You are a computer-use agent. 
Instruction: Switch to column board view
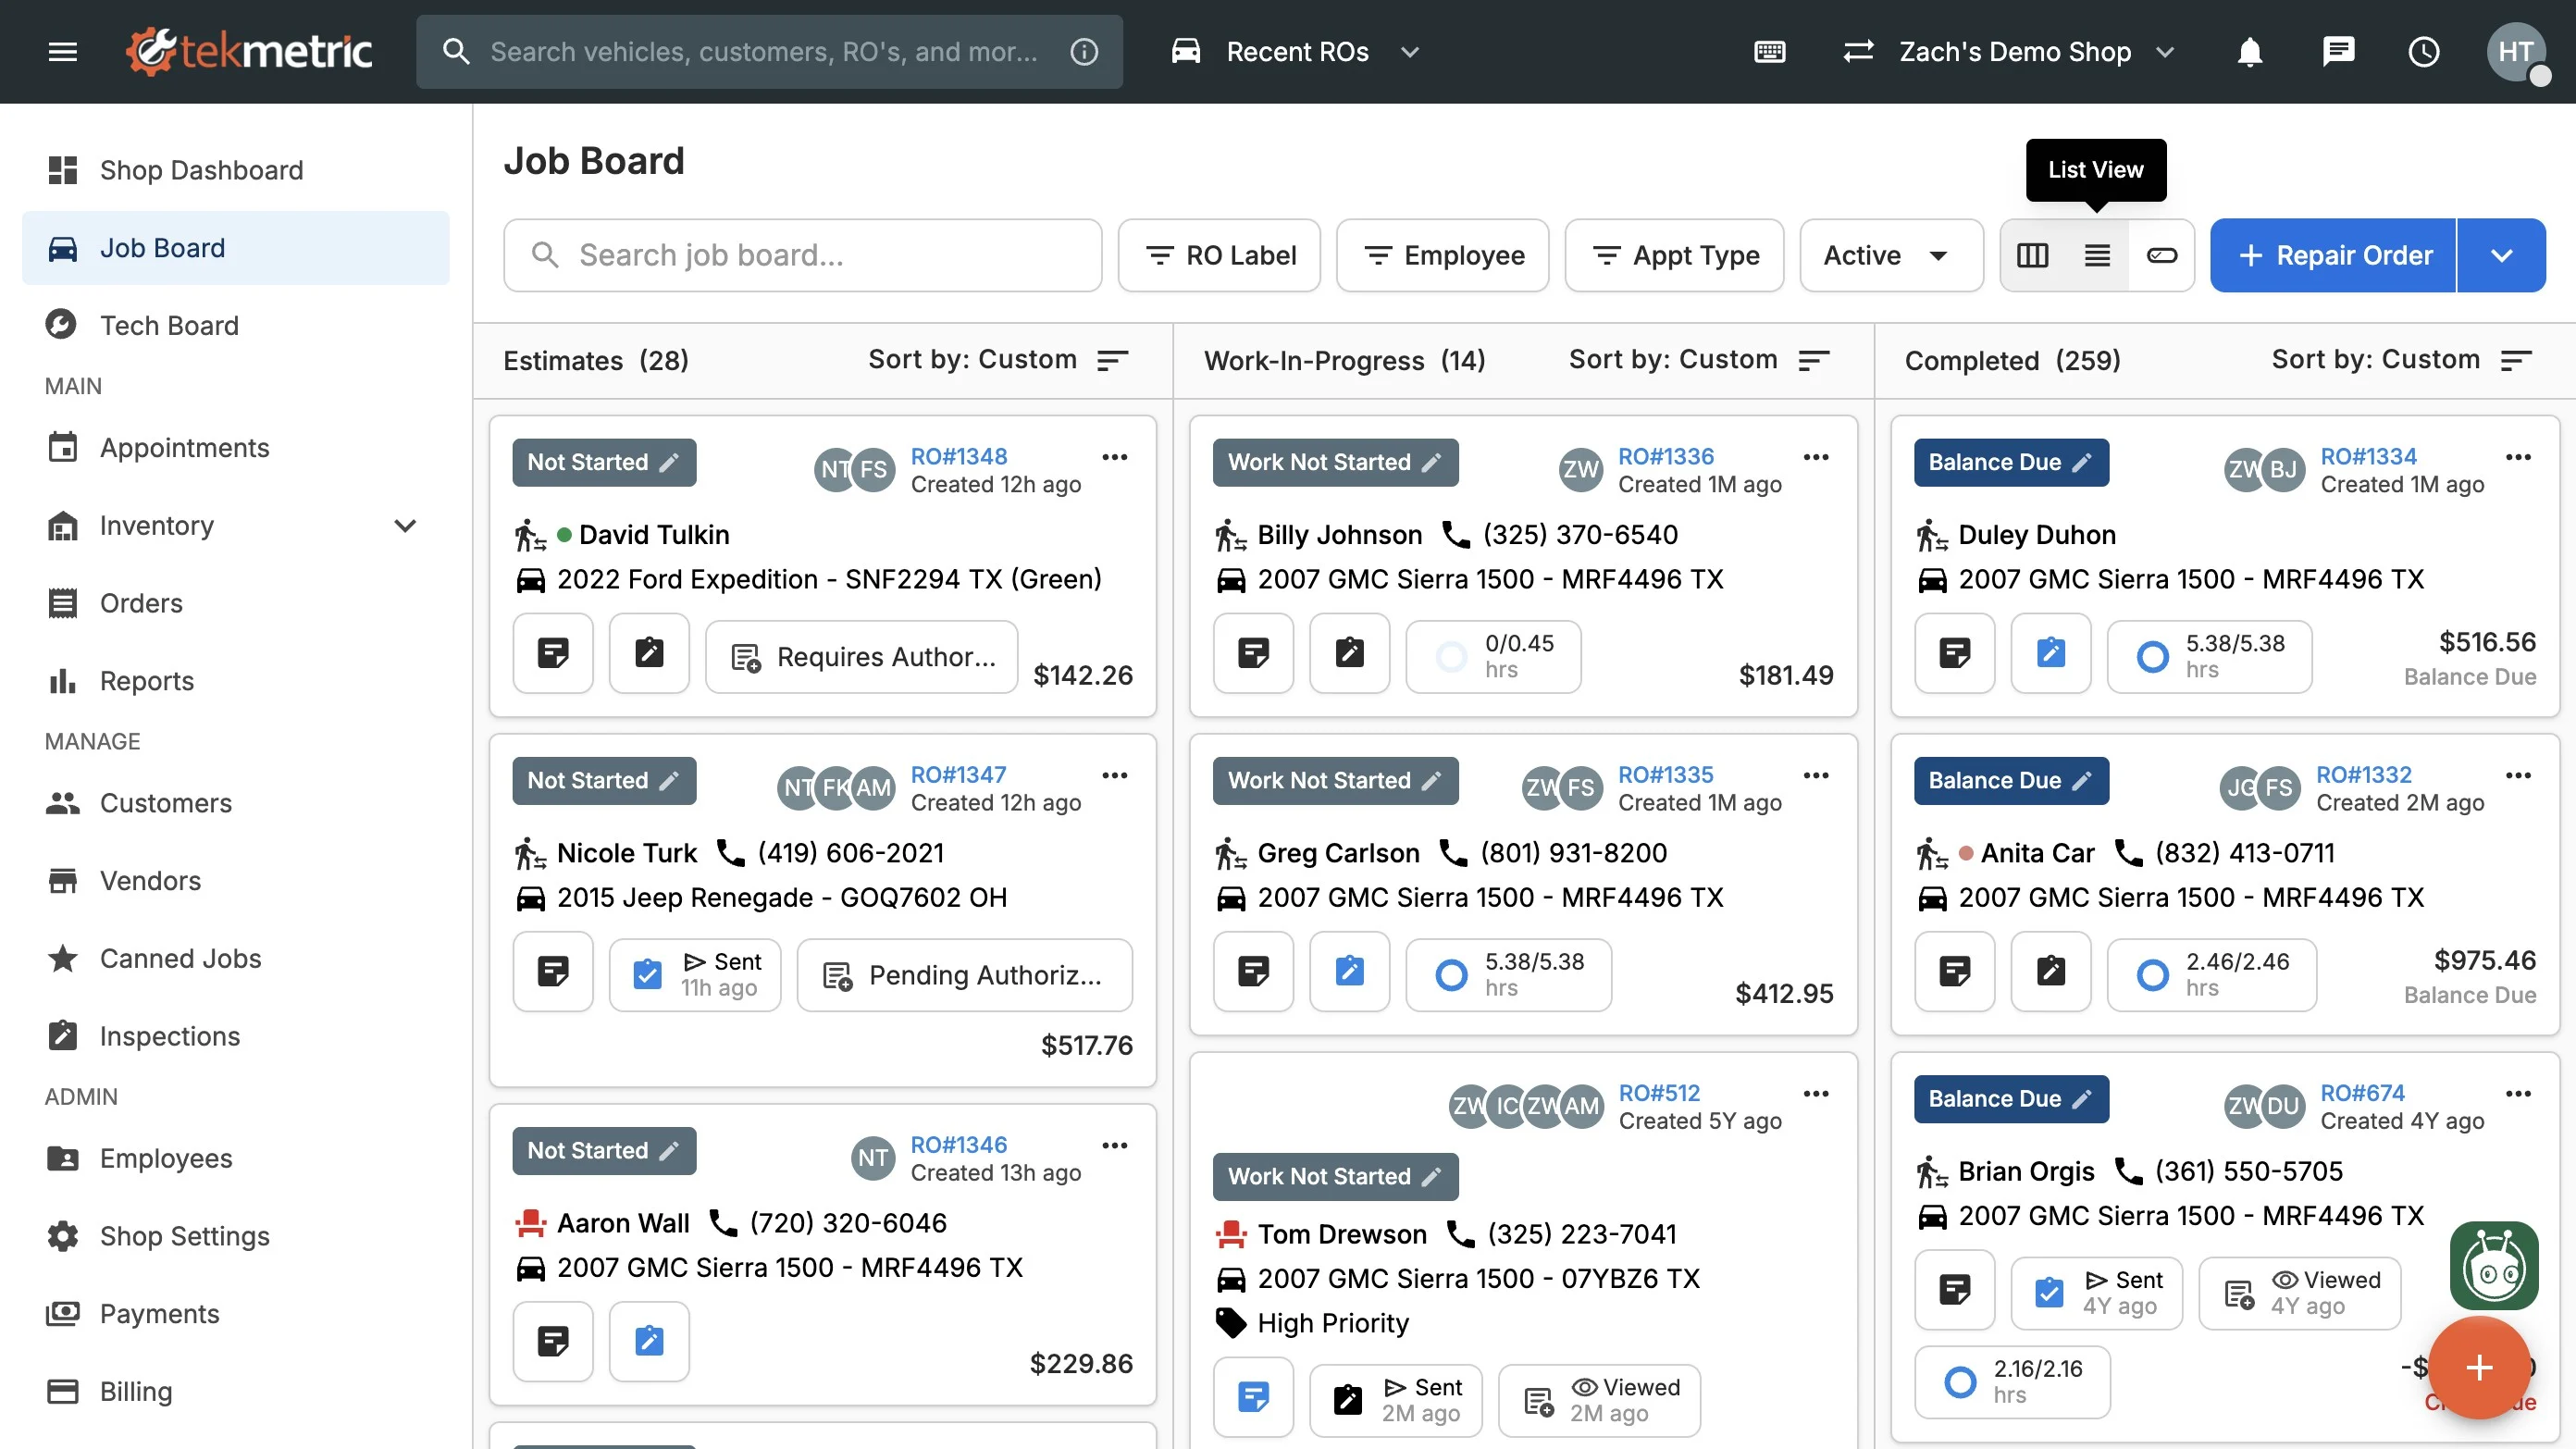click(2032, 256)
